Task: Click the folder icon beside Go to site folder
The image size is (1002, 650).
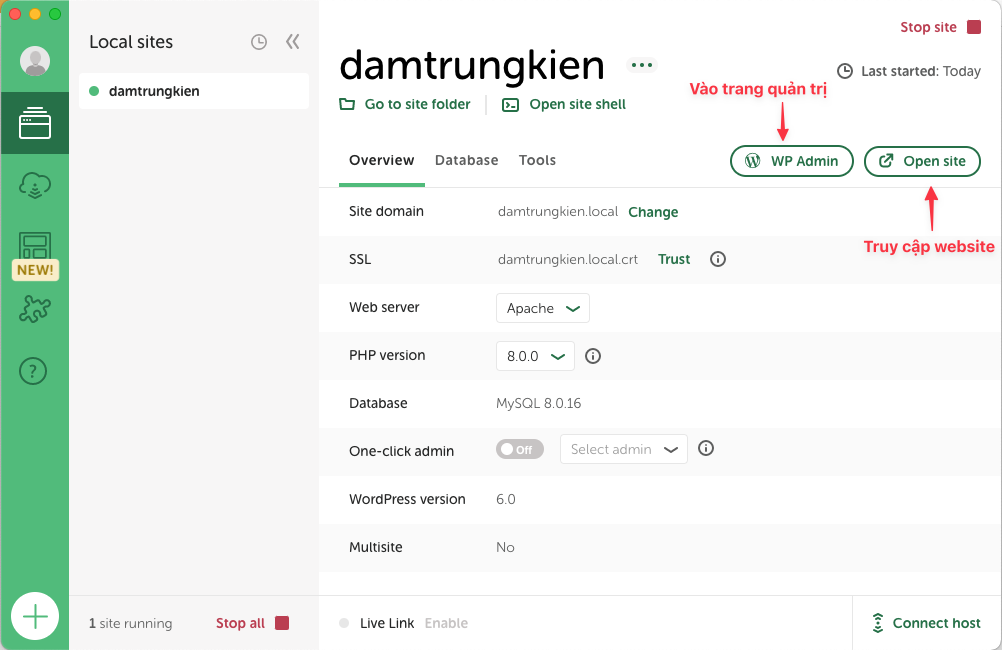Action: point(347,104)
